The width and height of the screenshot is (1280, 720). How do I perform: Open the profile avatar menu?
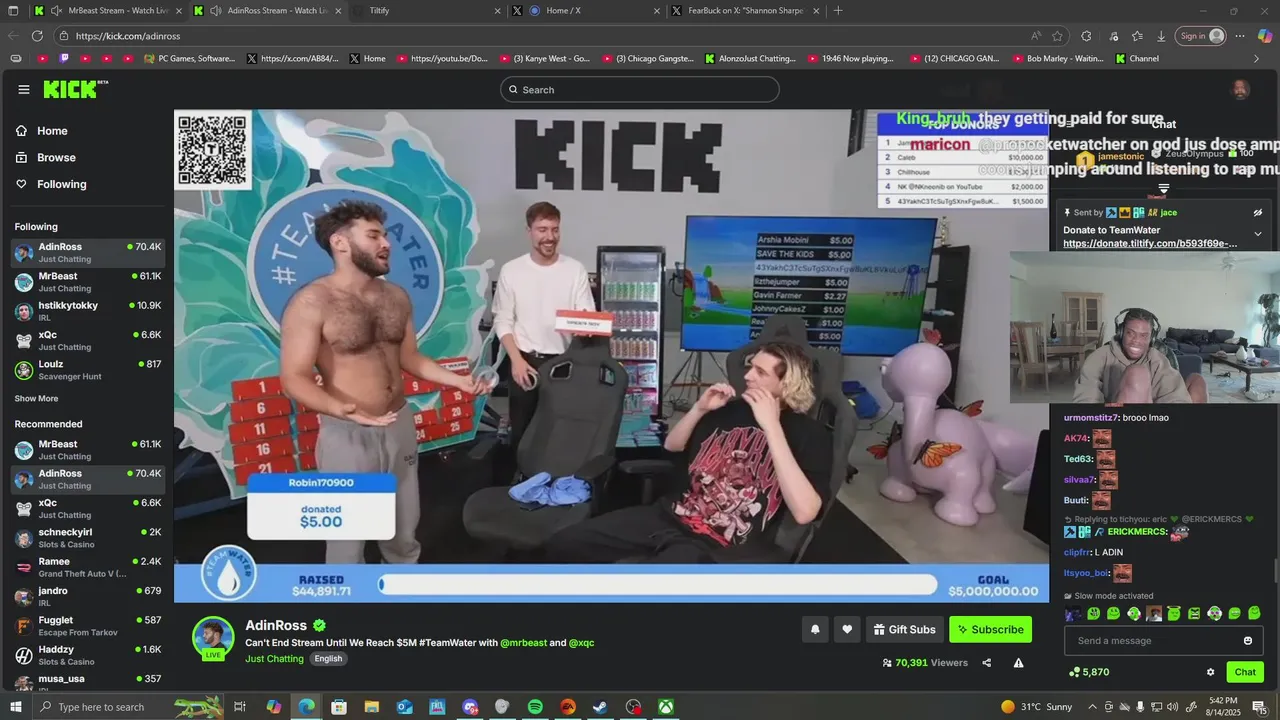[x=1240, y=90]
